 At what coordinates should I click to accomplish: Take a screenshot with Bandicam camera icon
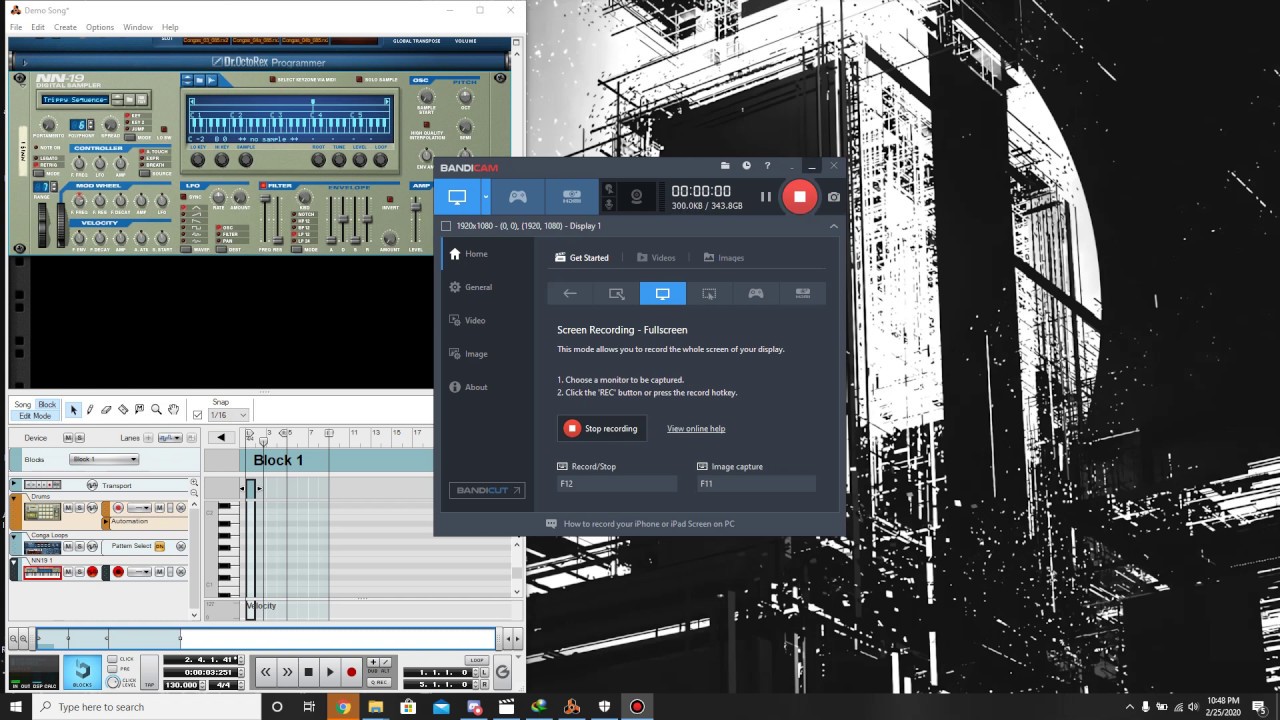(834, 197)
